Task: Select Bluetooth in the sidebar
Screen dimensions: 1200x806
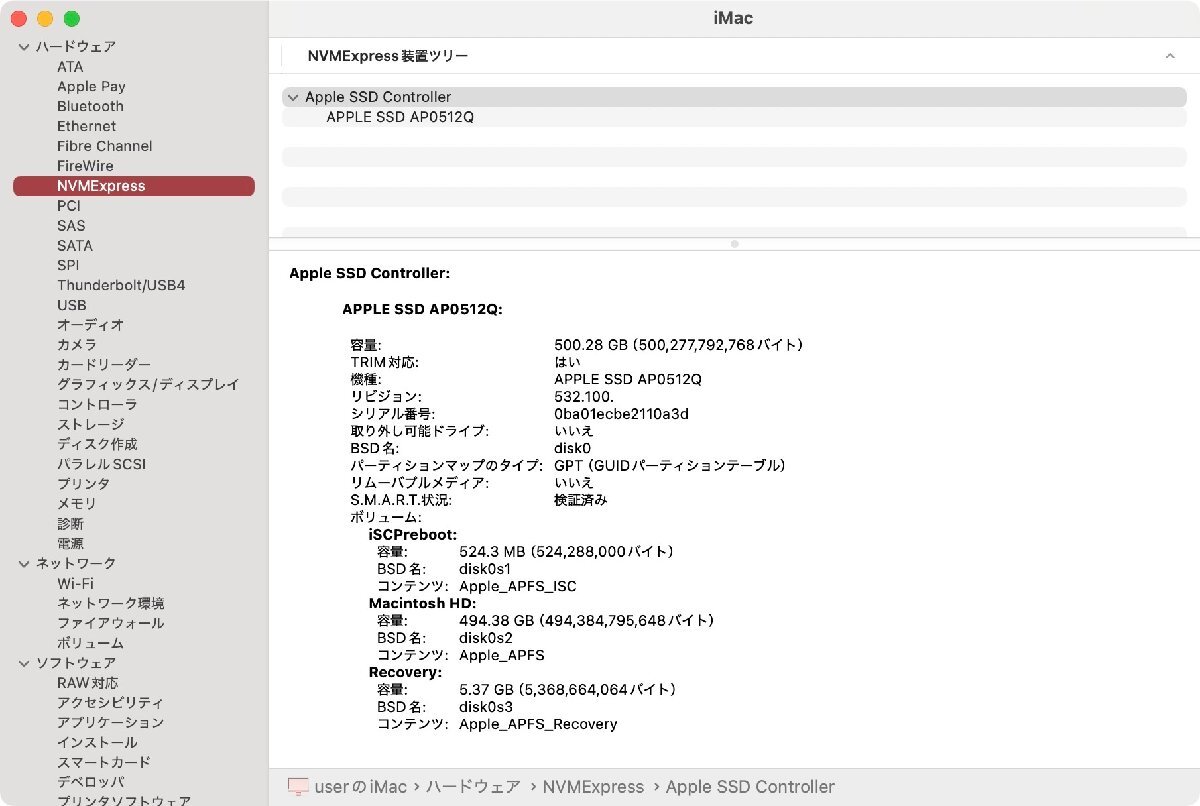Action: tap(90, 106)
